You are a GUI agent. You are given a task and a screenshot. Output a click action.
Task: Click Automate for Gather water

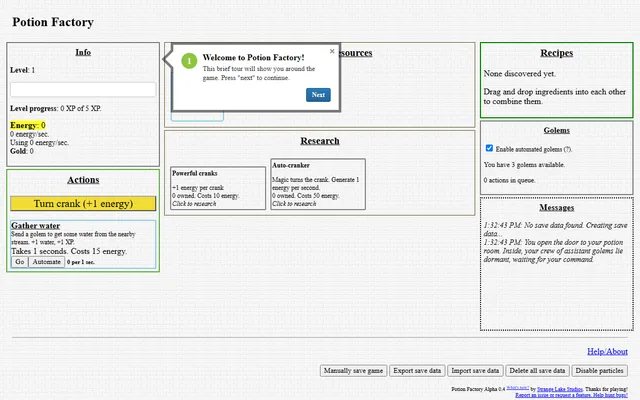pyautogui.click(x=47, y=262)
